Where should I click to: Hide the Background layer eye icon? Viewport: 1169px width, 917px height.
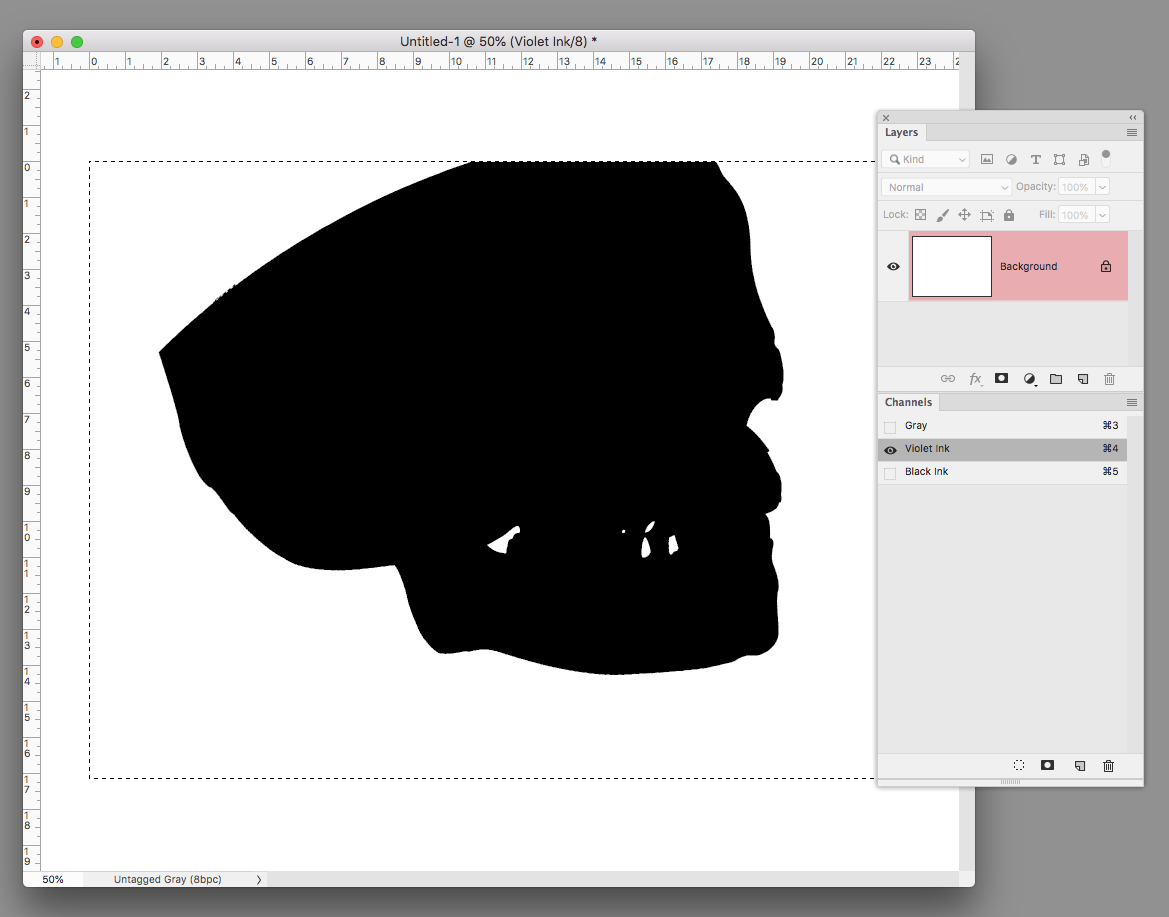pos(893,267)
